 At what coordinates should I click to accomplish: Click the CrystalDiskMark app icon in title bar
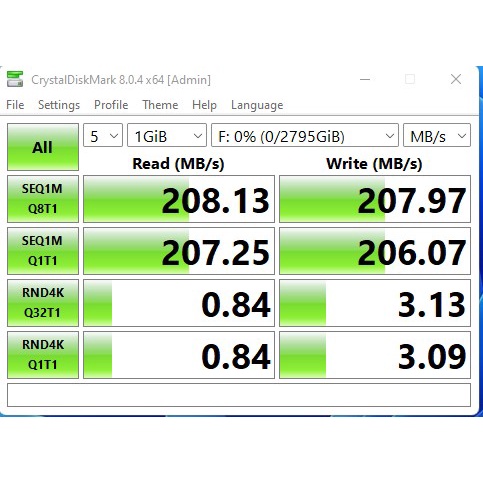click(x=15, y=79)
